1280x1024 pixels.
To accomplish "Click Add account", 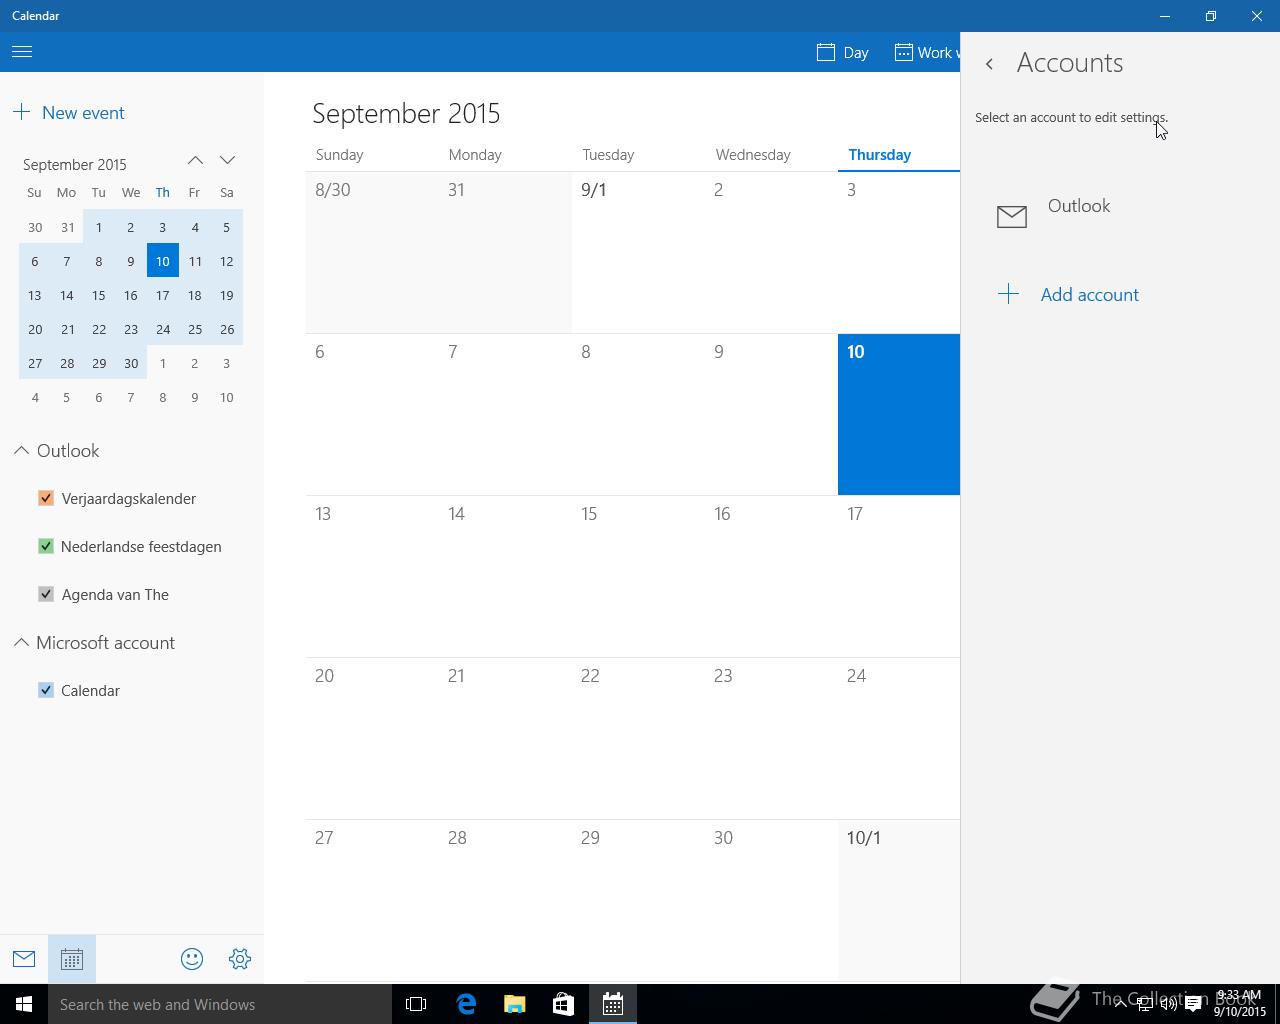I will [x=1090, y=294].
